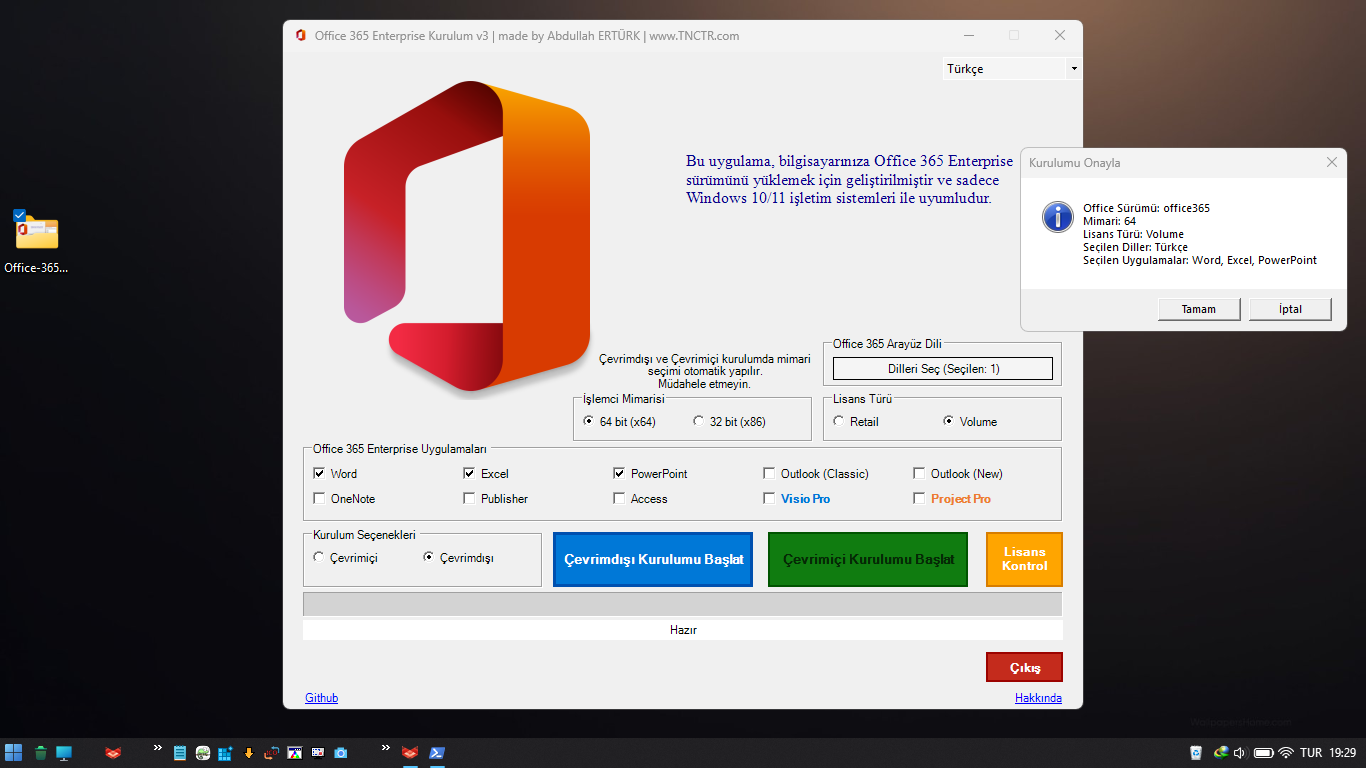1366x768 pixels.
Task: Click the Office logo in the title bar
Action: click(x=300, y=36)
